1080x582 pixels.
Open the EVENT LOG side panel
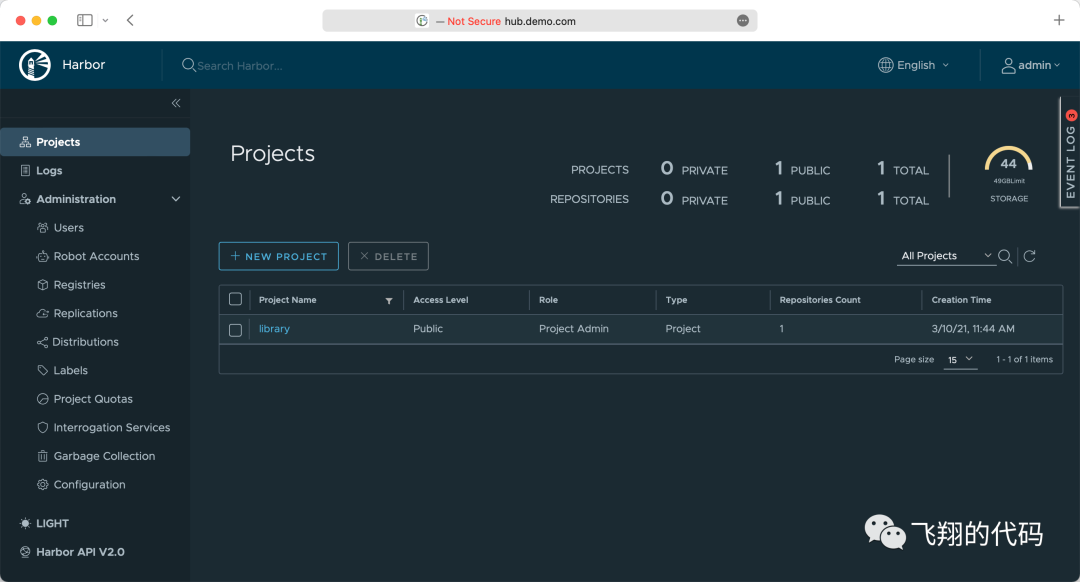coord(1070,153)
